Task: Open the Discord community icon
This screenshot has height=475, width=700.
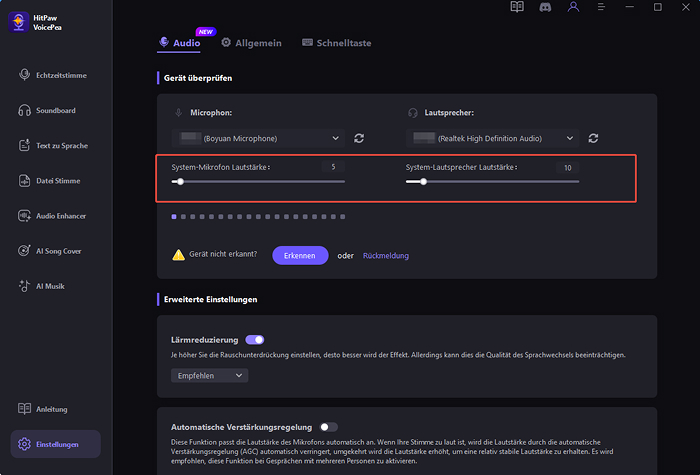Action: click(545, 7)
